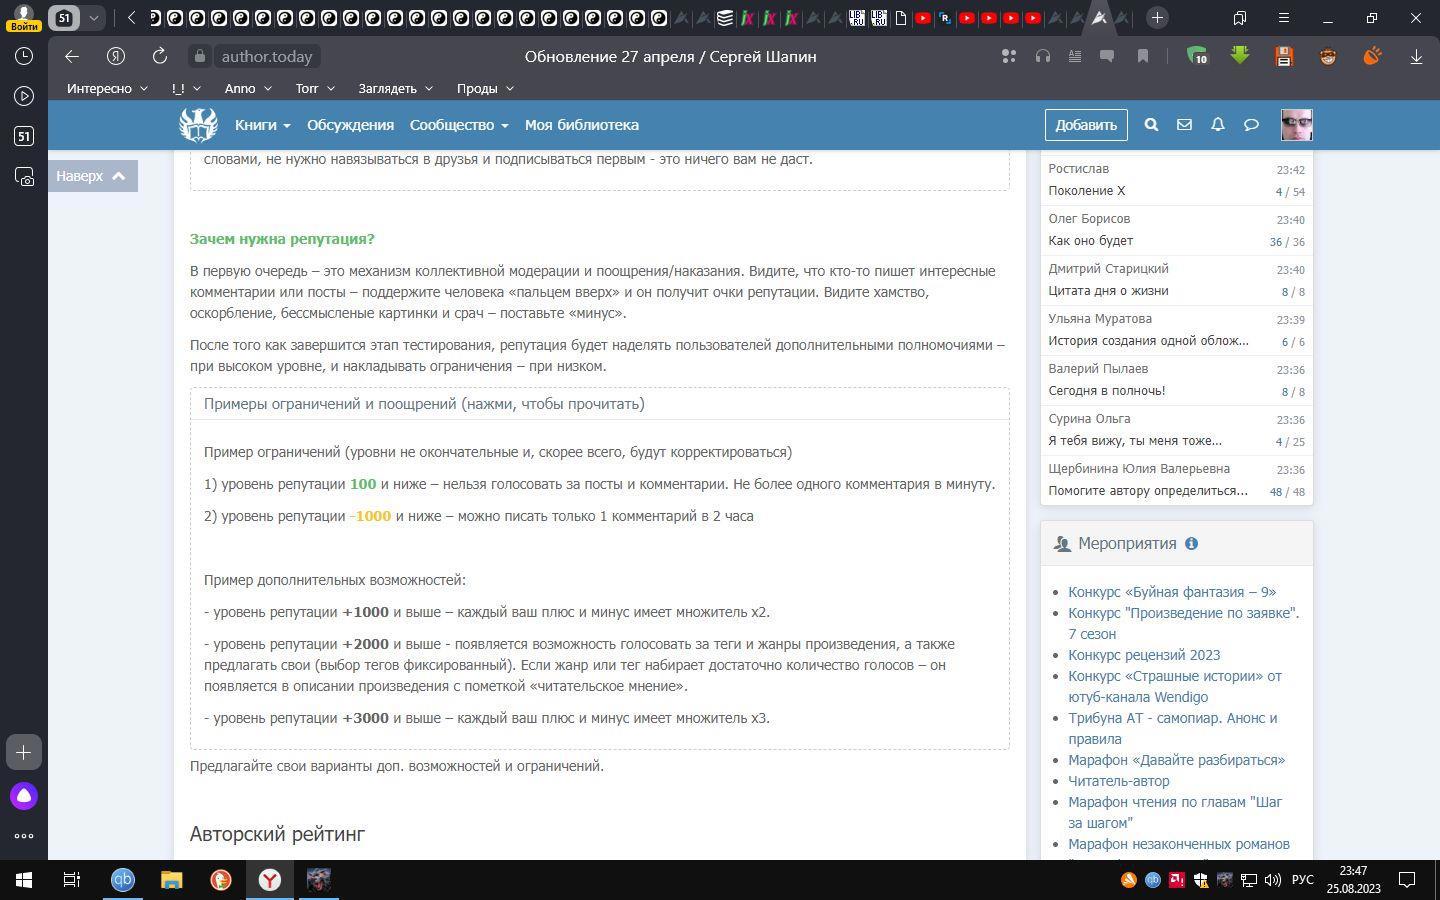This screenshot has width=1440, height=900.
Task: Reload the page with the refresh icon
Action: (159, 57)
